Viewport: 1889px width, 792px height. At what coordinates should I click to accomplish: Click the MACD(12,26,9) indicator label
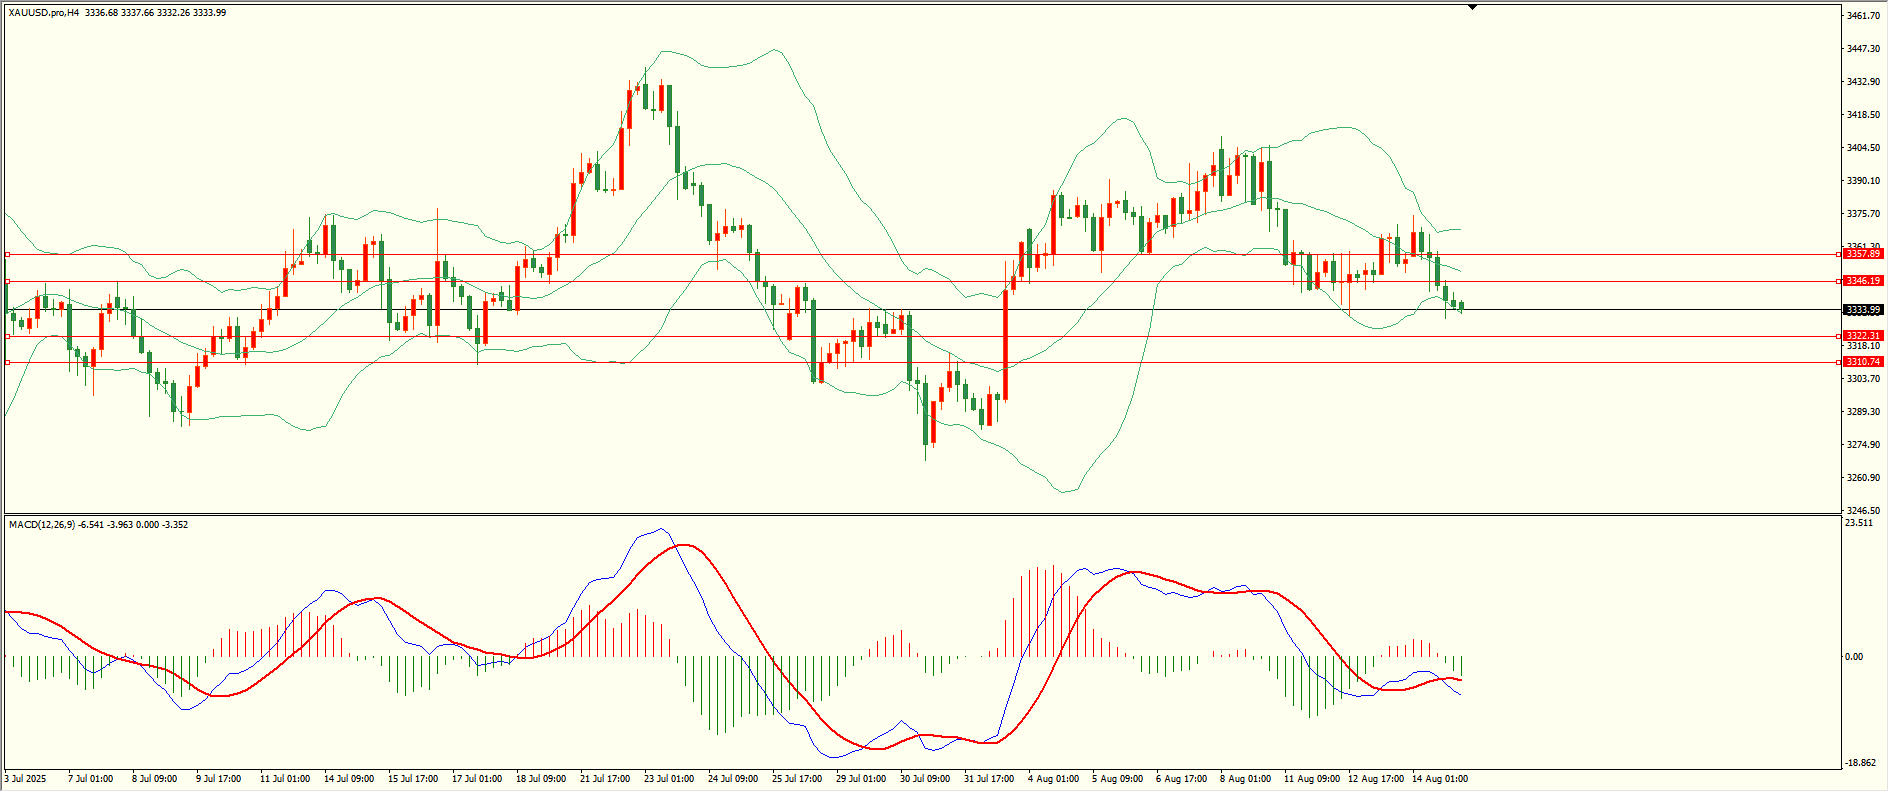pos(41,525)
